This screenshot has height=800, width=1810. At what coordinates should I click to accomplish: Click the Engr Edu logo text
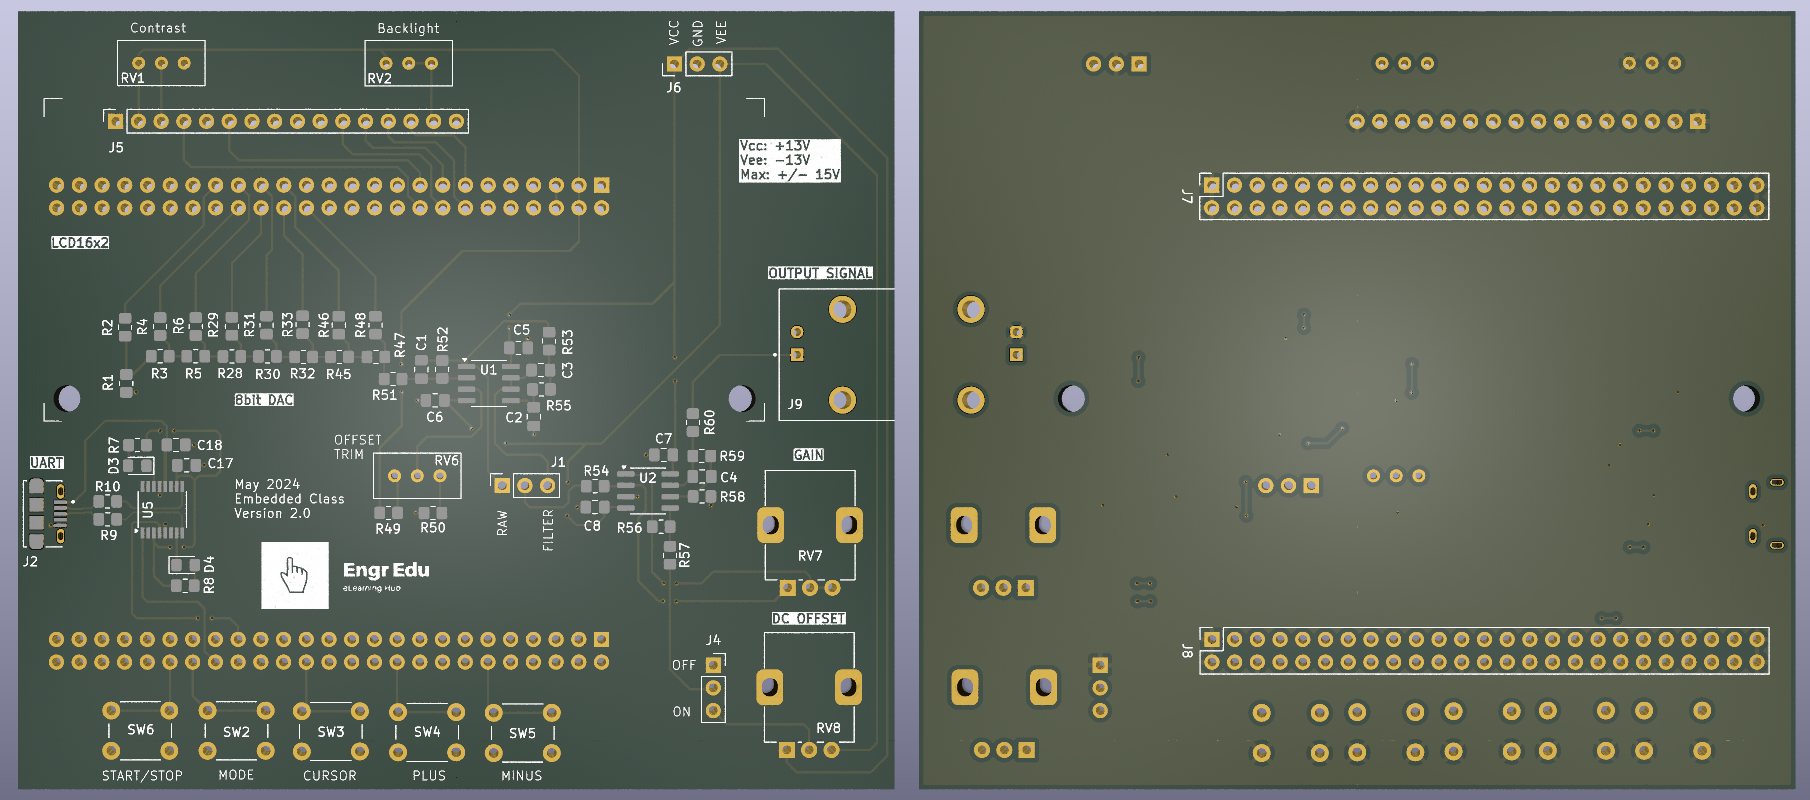pyautogui.click(x=386, y=571)
